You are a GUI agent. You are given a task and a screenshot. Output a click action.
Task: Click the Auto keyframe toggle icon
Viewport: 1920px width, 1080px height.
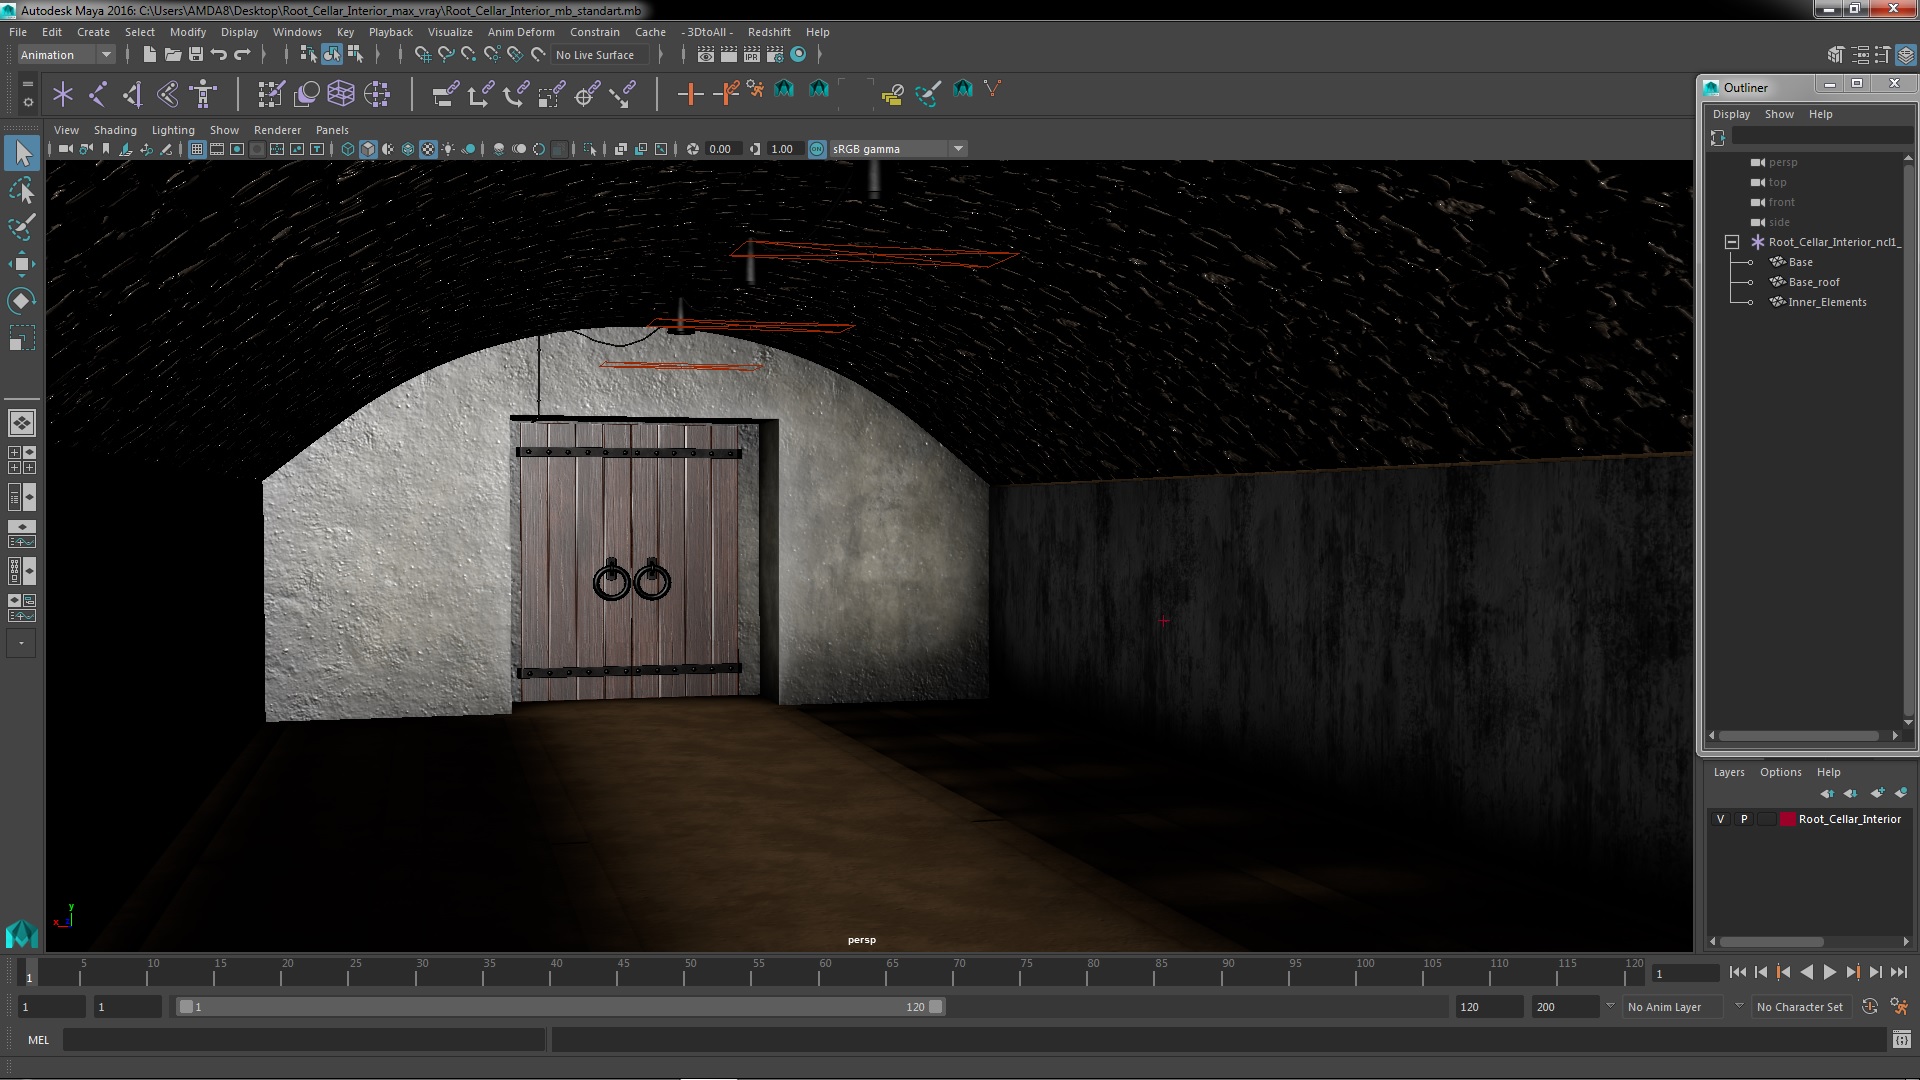(x=1869, y=1007)
